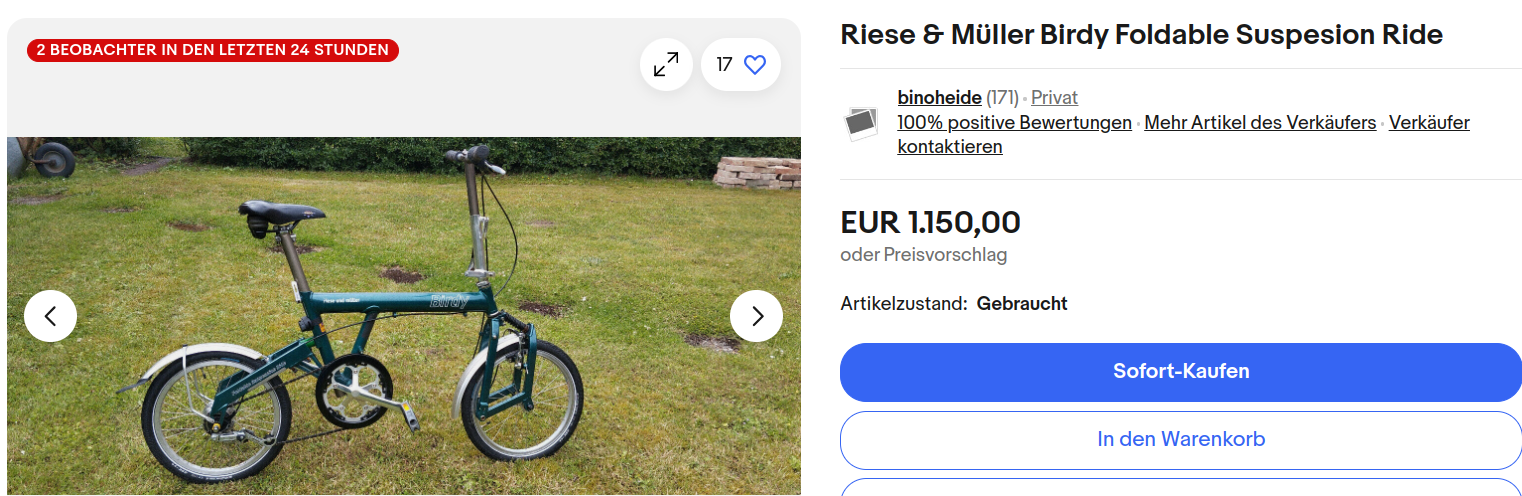1522x496 pixels.
Task: Show the previous product photo
Action: (x=50, y=316)
